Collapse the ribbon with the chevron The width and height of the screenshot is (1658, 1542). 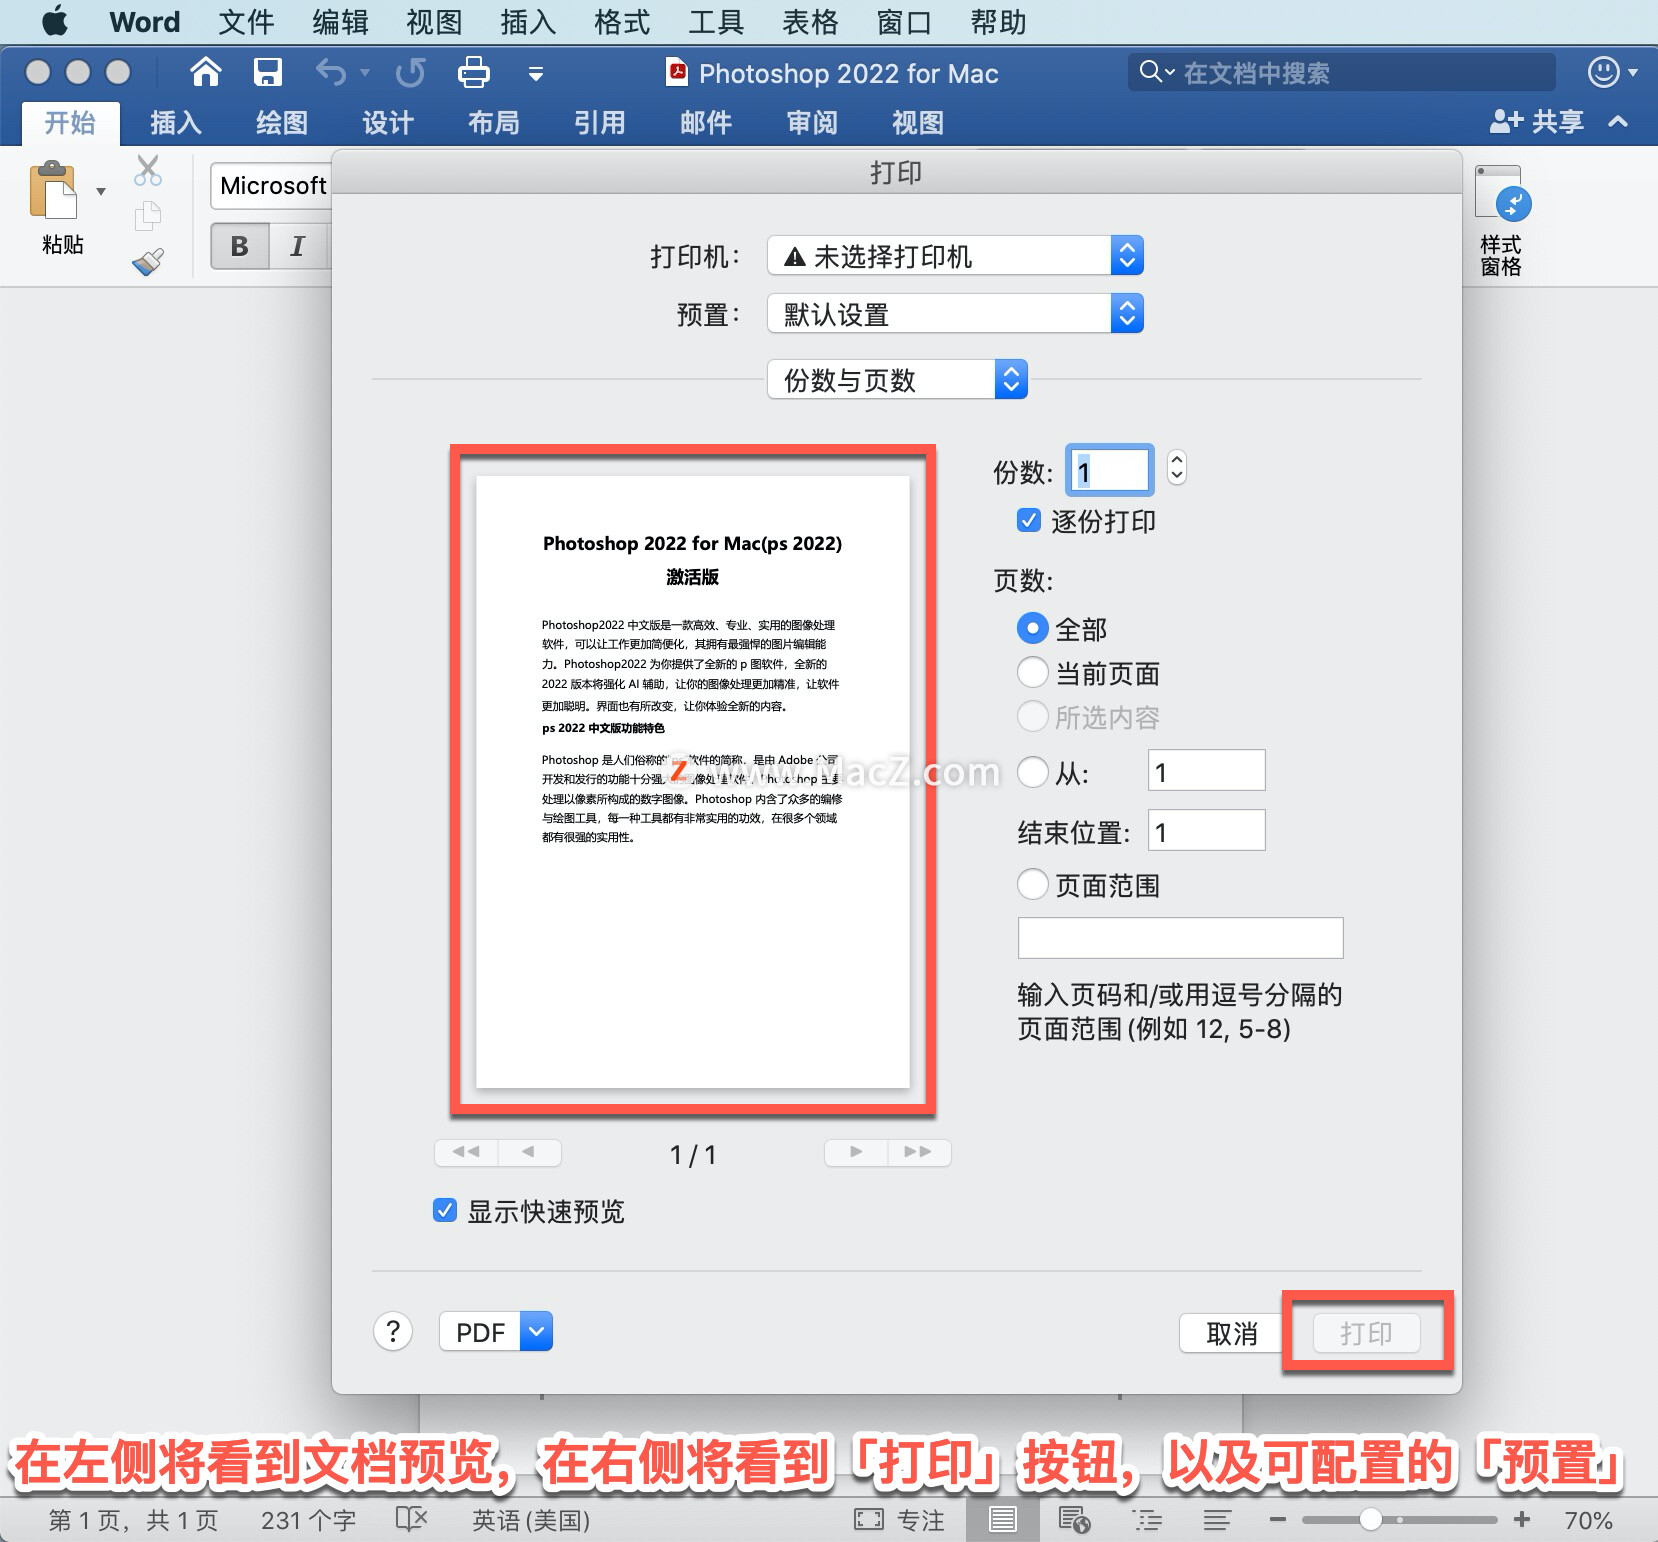click(x=1618, y=122)
